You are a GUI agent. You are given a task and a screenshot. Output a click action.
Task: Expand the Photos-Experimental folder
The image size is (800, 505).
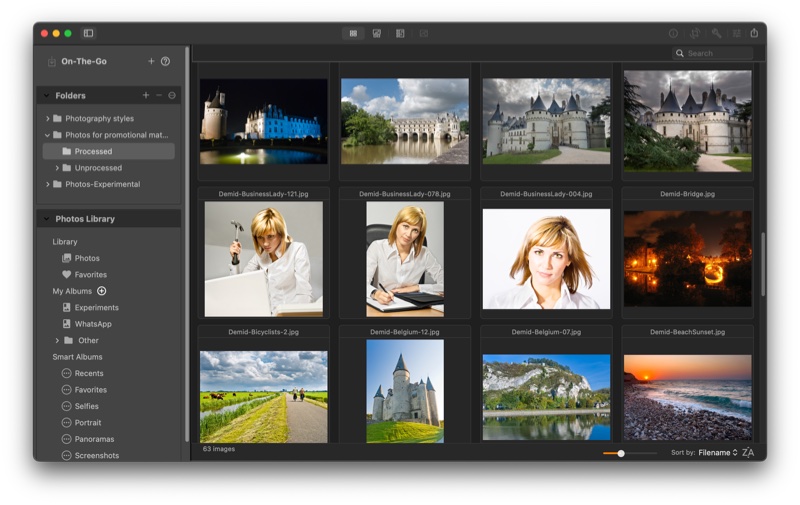[47, 184]
